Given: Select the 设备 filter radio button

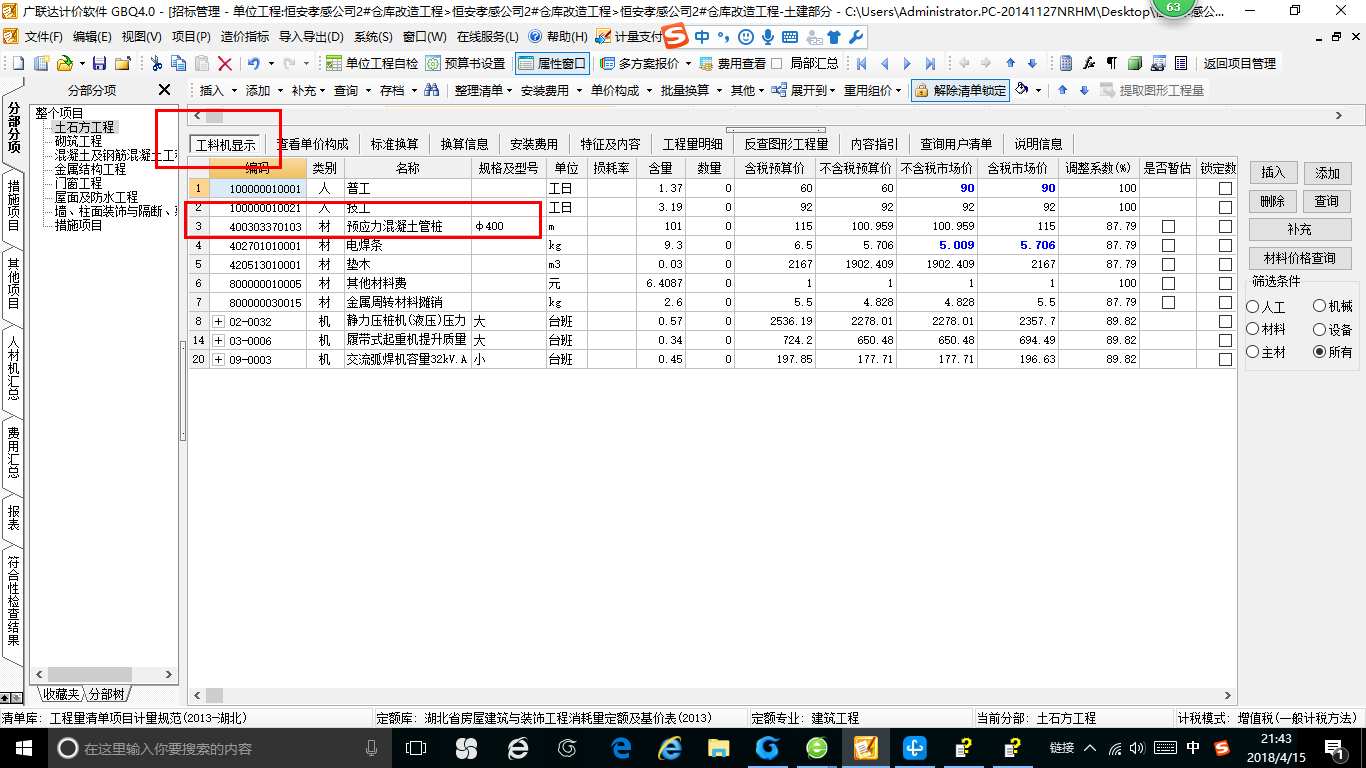Looking at the screenshot, I should [x=1320, y=329].
